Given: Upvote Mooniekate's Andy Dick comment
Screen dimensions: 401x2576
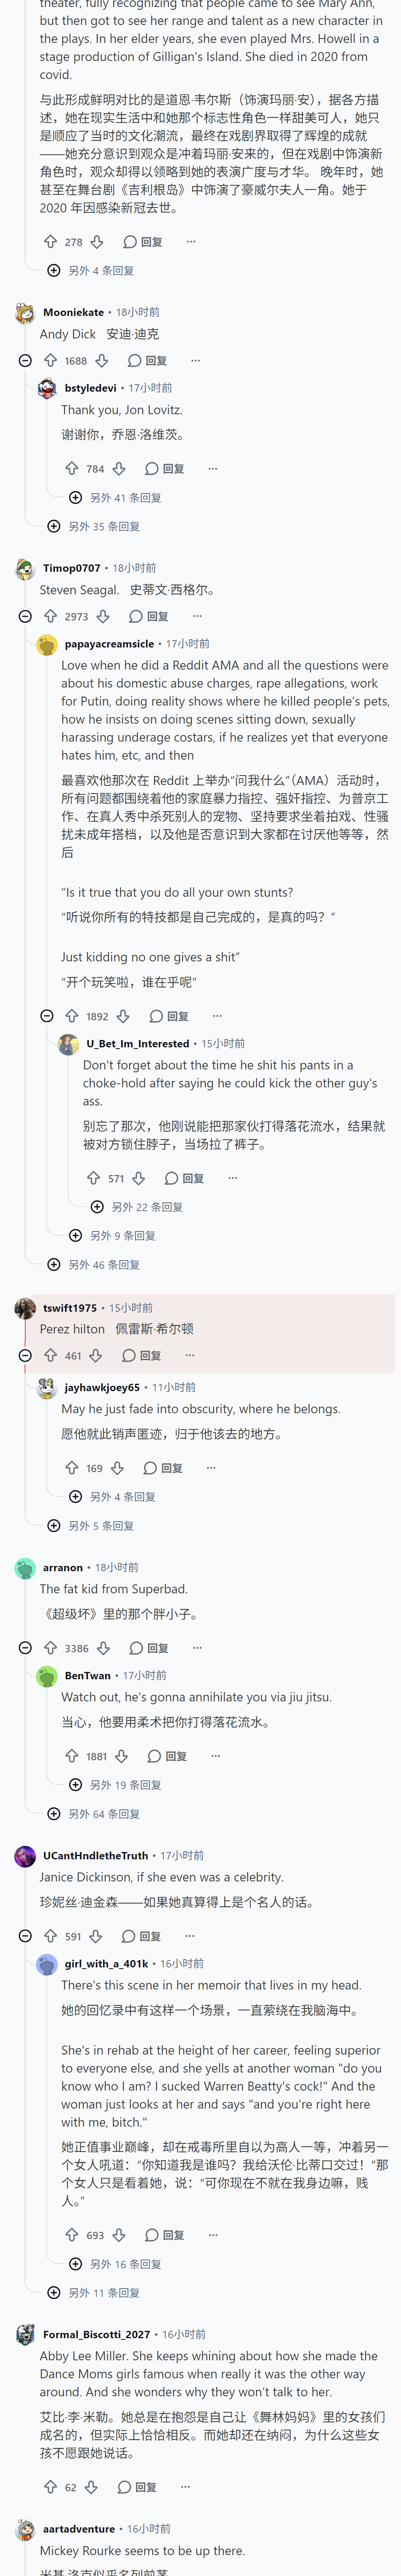Looking at the screenshot, I should [50, 360].
